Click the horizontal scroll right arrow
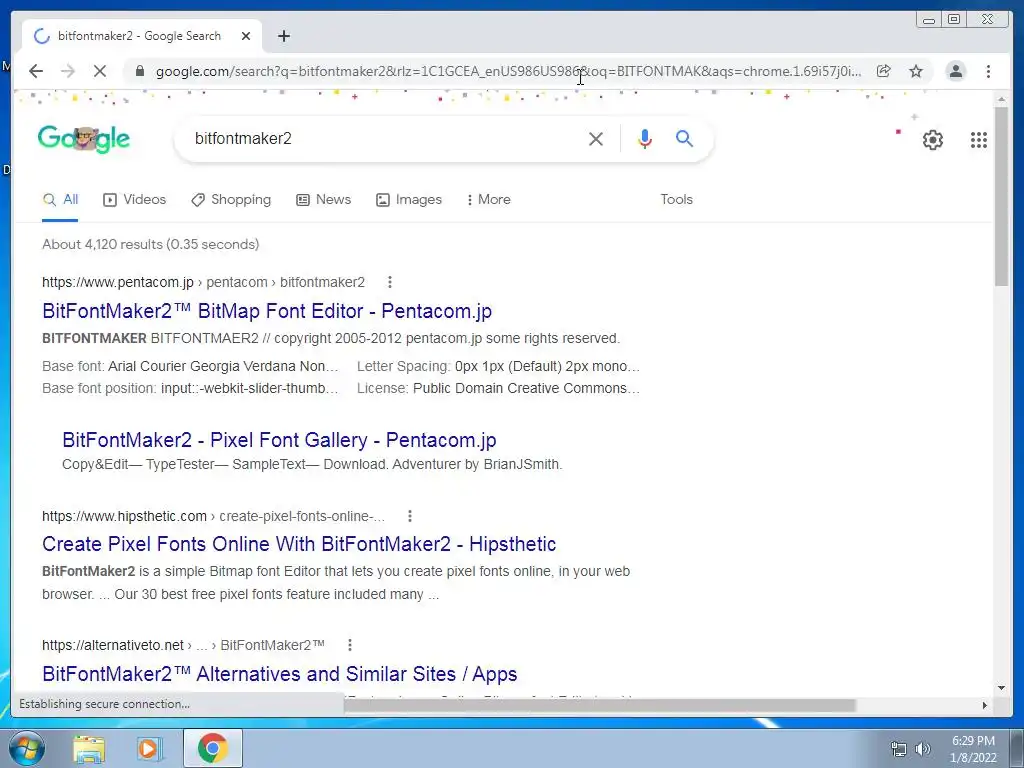The width and height of the screenshot is (1024, 768). 985,705
